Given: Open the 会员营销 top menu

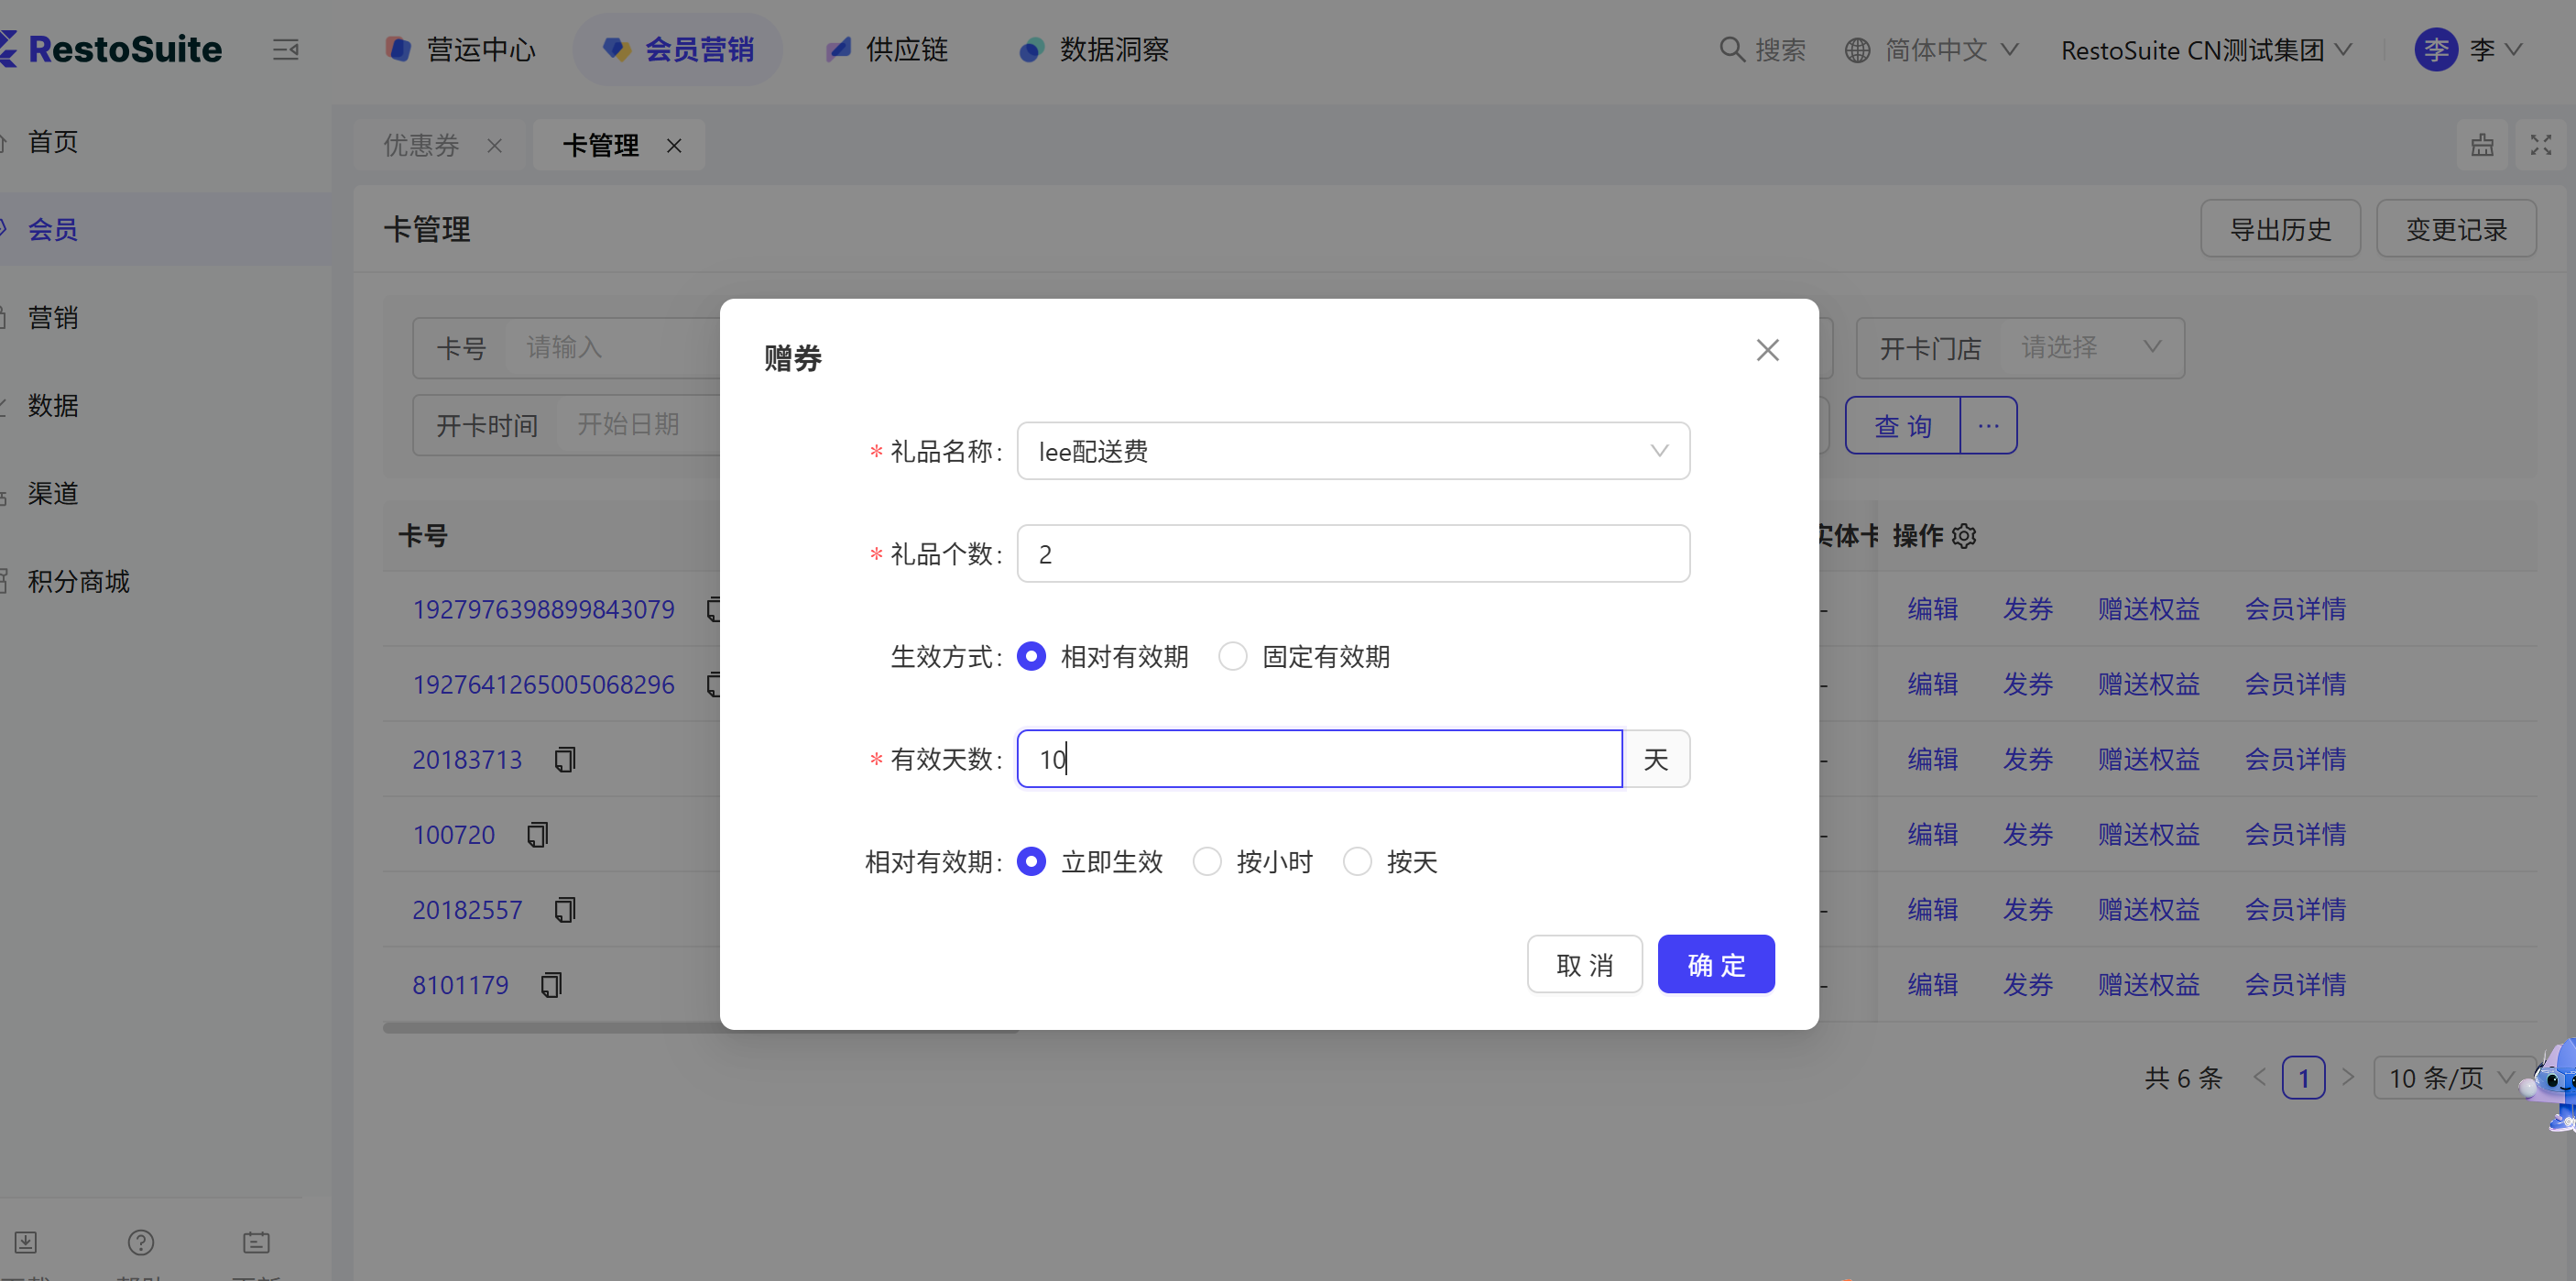Looking at the screenshot, I should coord(678,49).
